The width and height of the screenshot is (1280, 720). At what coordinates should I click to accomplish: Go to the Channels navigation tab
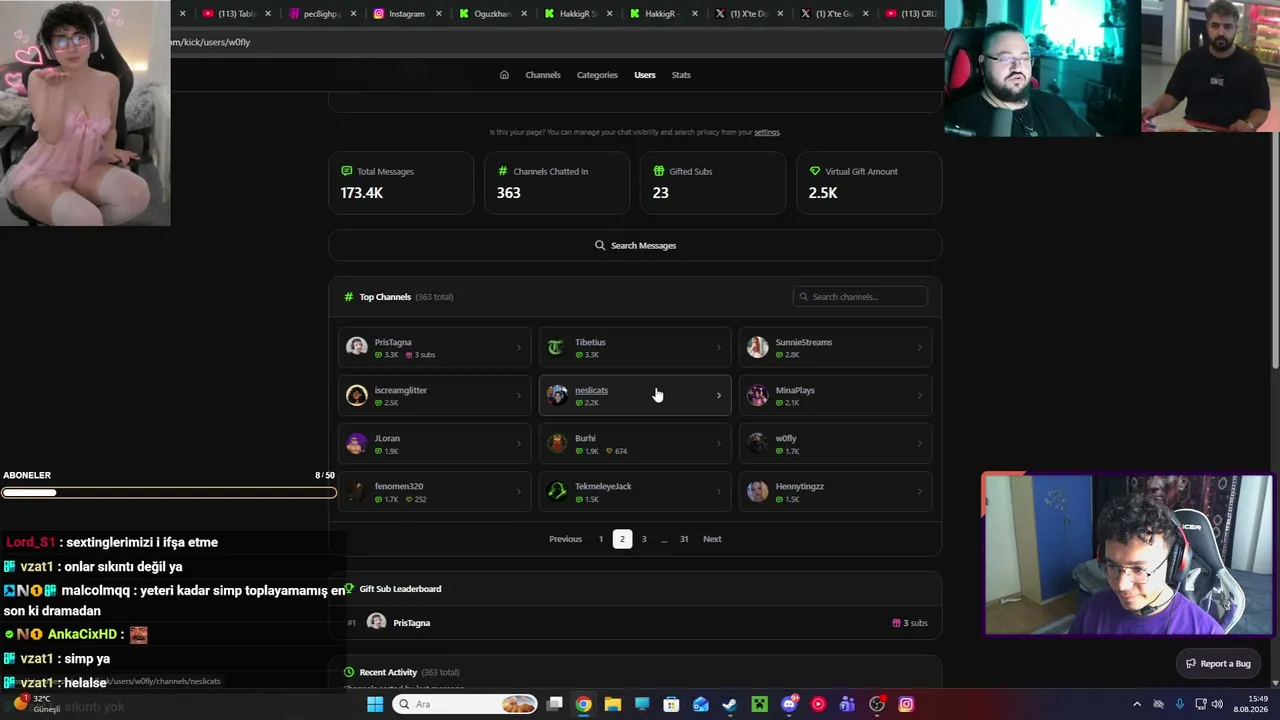point(543,75)
